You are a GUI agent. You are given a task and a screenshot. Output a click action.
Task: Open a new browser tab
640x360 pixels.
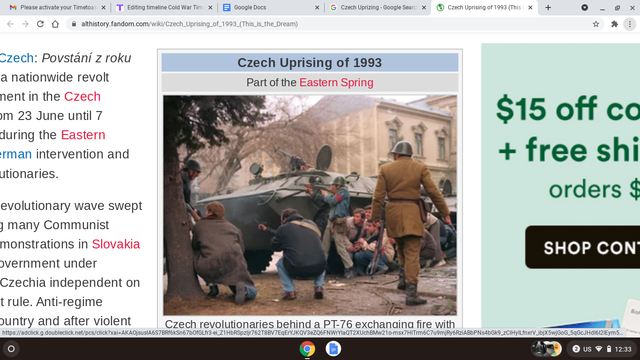pyautogui.click(x=548, y=7)
